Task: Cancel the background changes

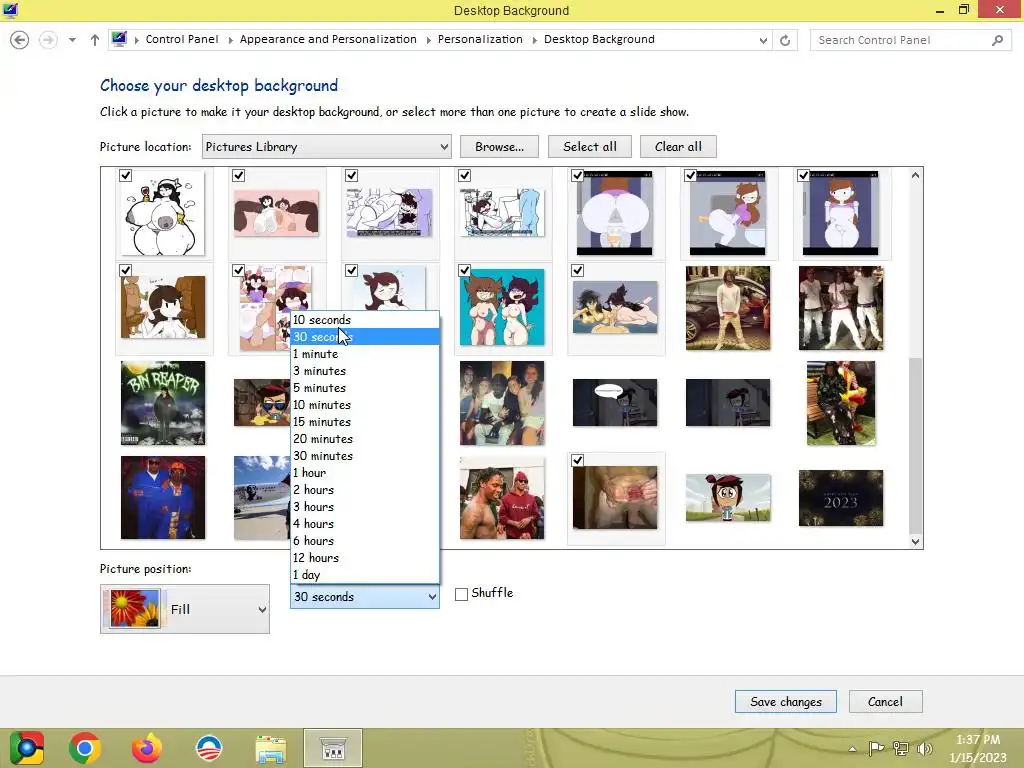Action: coord(885,701)
